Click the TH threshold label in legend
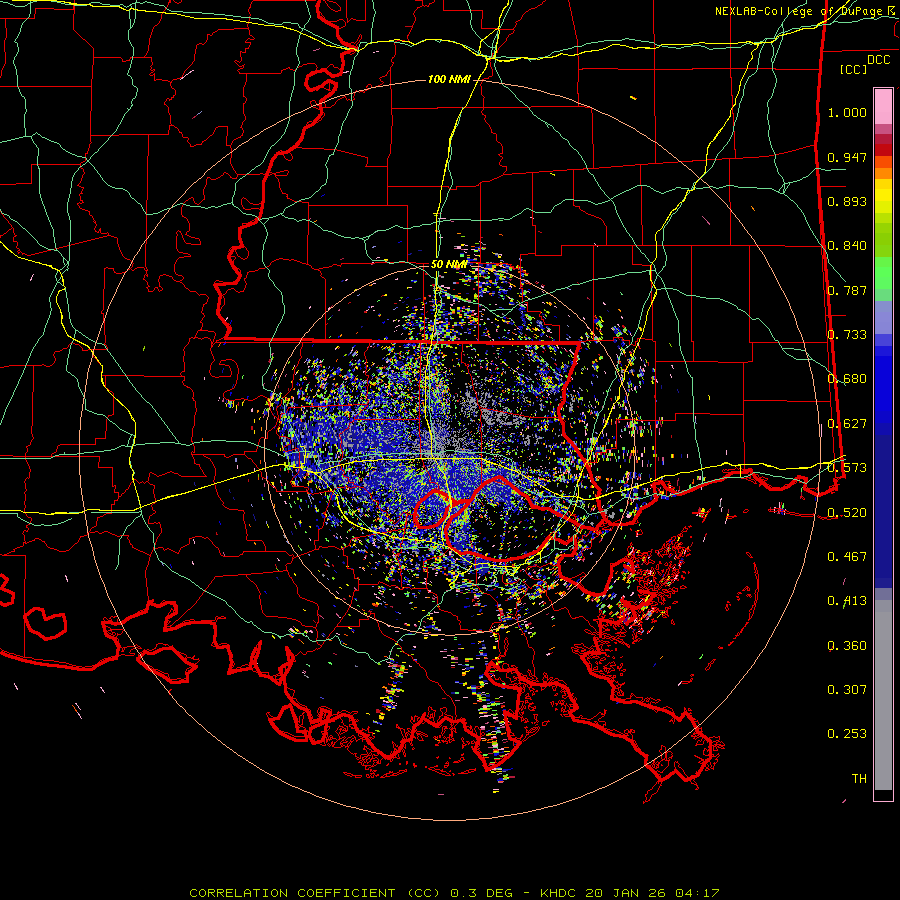 859,779
